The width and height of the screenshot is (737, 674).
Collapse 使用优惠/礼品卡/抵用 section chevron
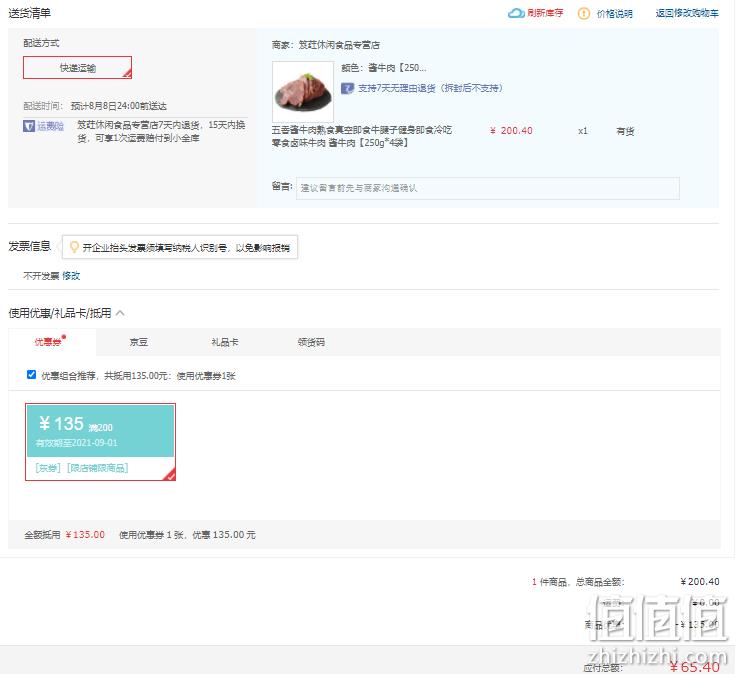[x=120, y=313]
